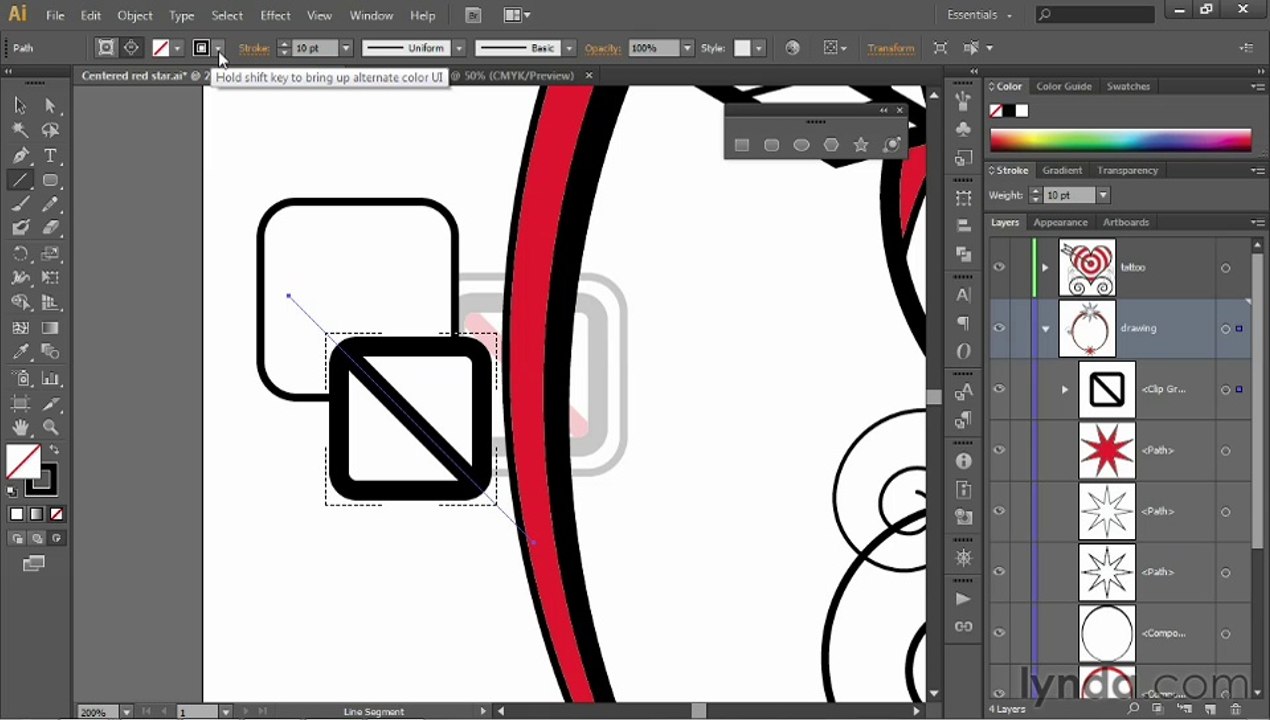1270x720 pixels.
Task: Open the Go to Bridge icon
Action: (x=474, y=15)
